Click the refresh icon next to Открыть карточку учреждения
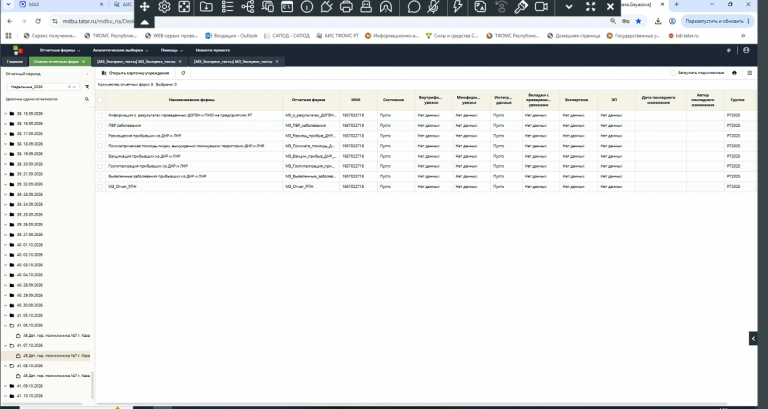This screenshot has height=409, width=768. tap(183, 73)
